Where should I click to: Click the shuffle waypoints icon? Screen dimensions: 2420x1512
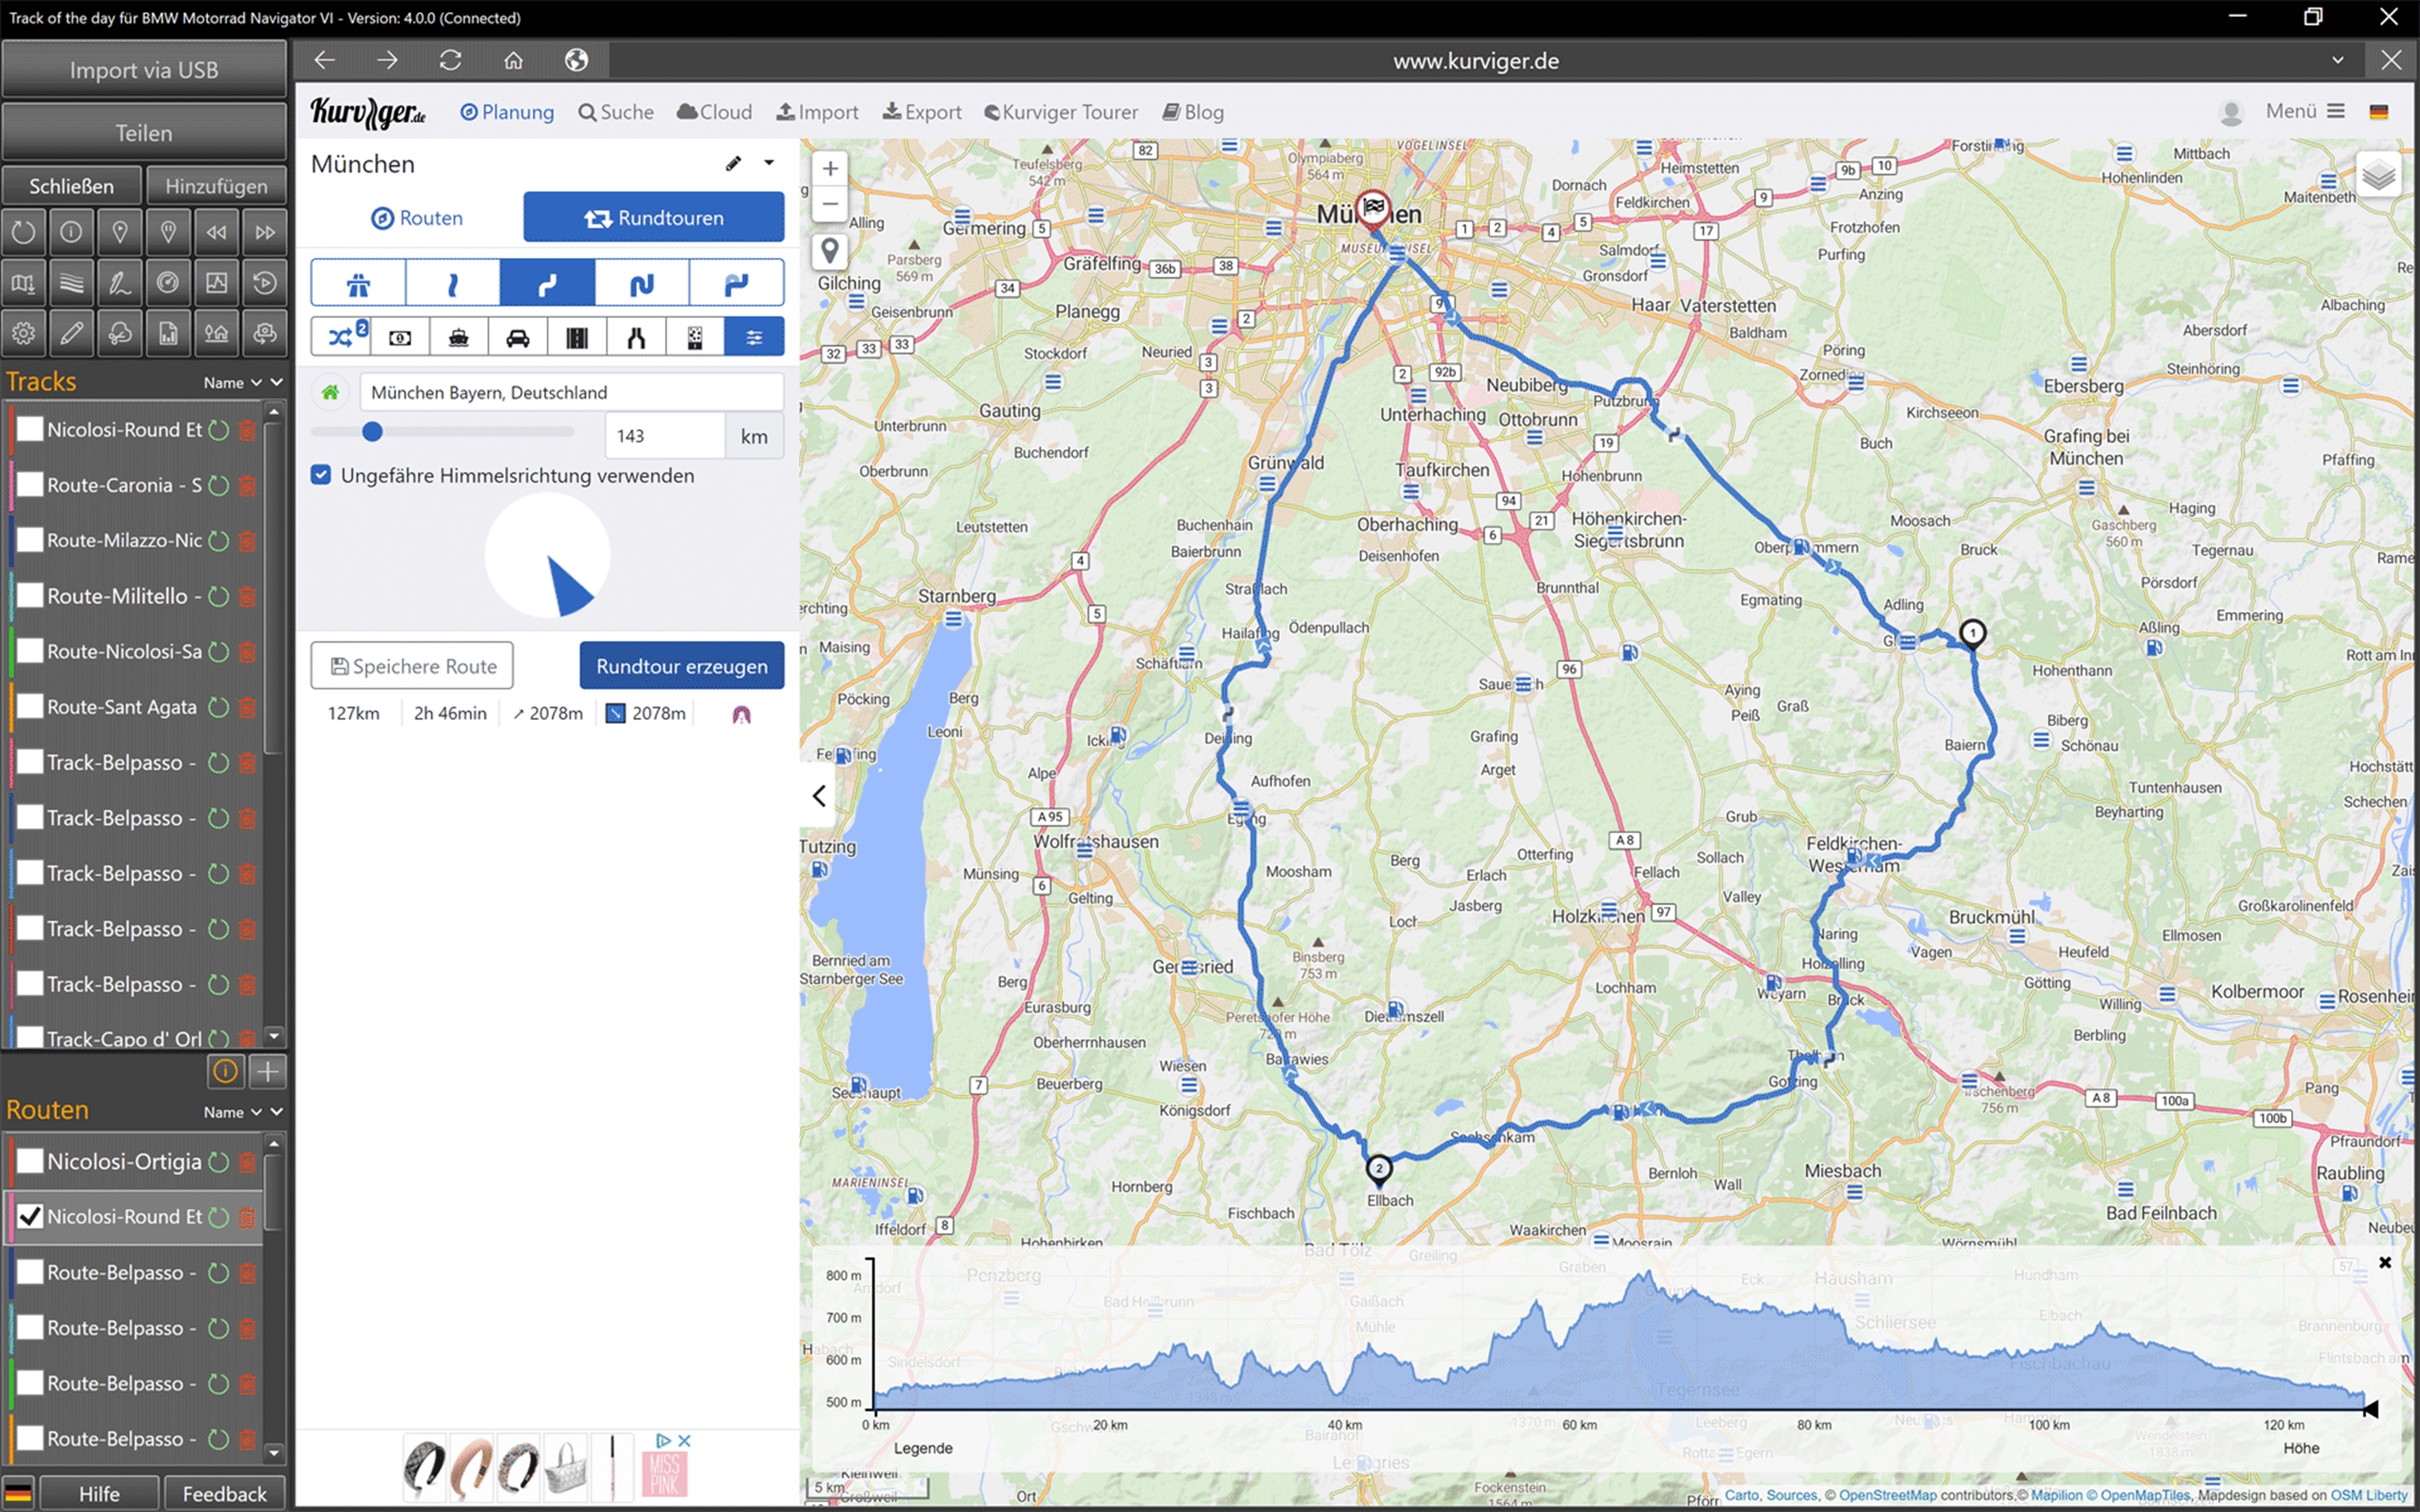point(340,337)
